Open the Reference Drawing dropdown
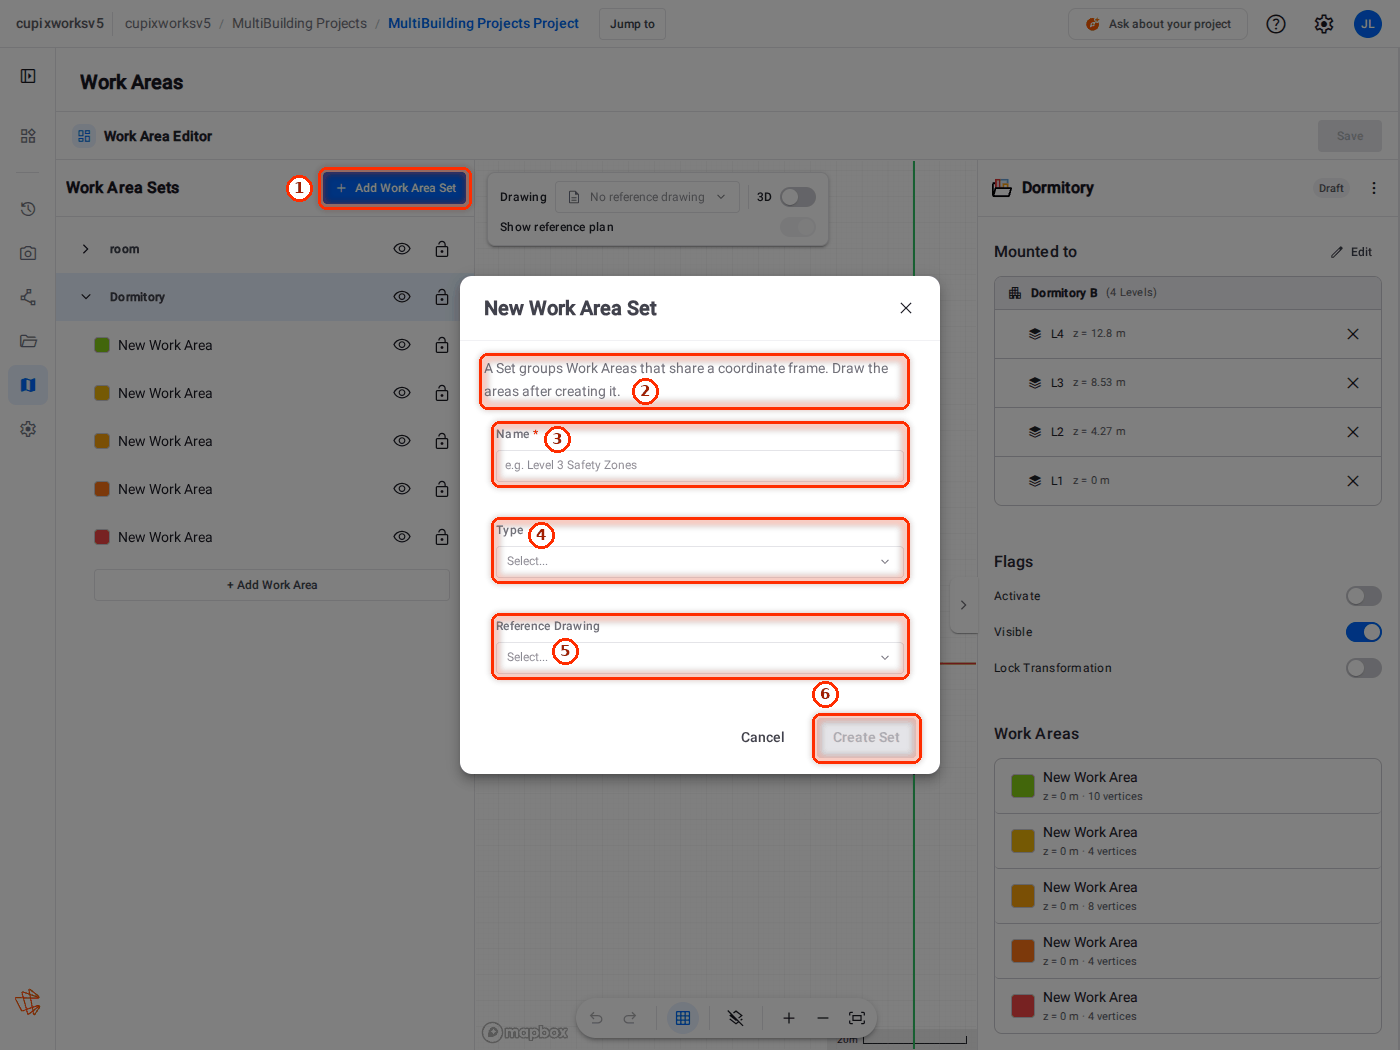Screen dimensions: 1400x1050 click(x=700, y=657)
